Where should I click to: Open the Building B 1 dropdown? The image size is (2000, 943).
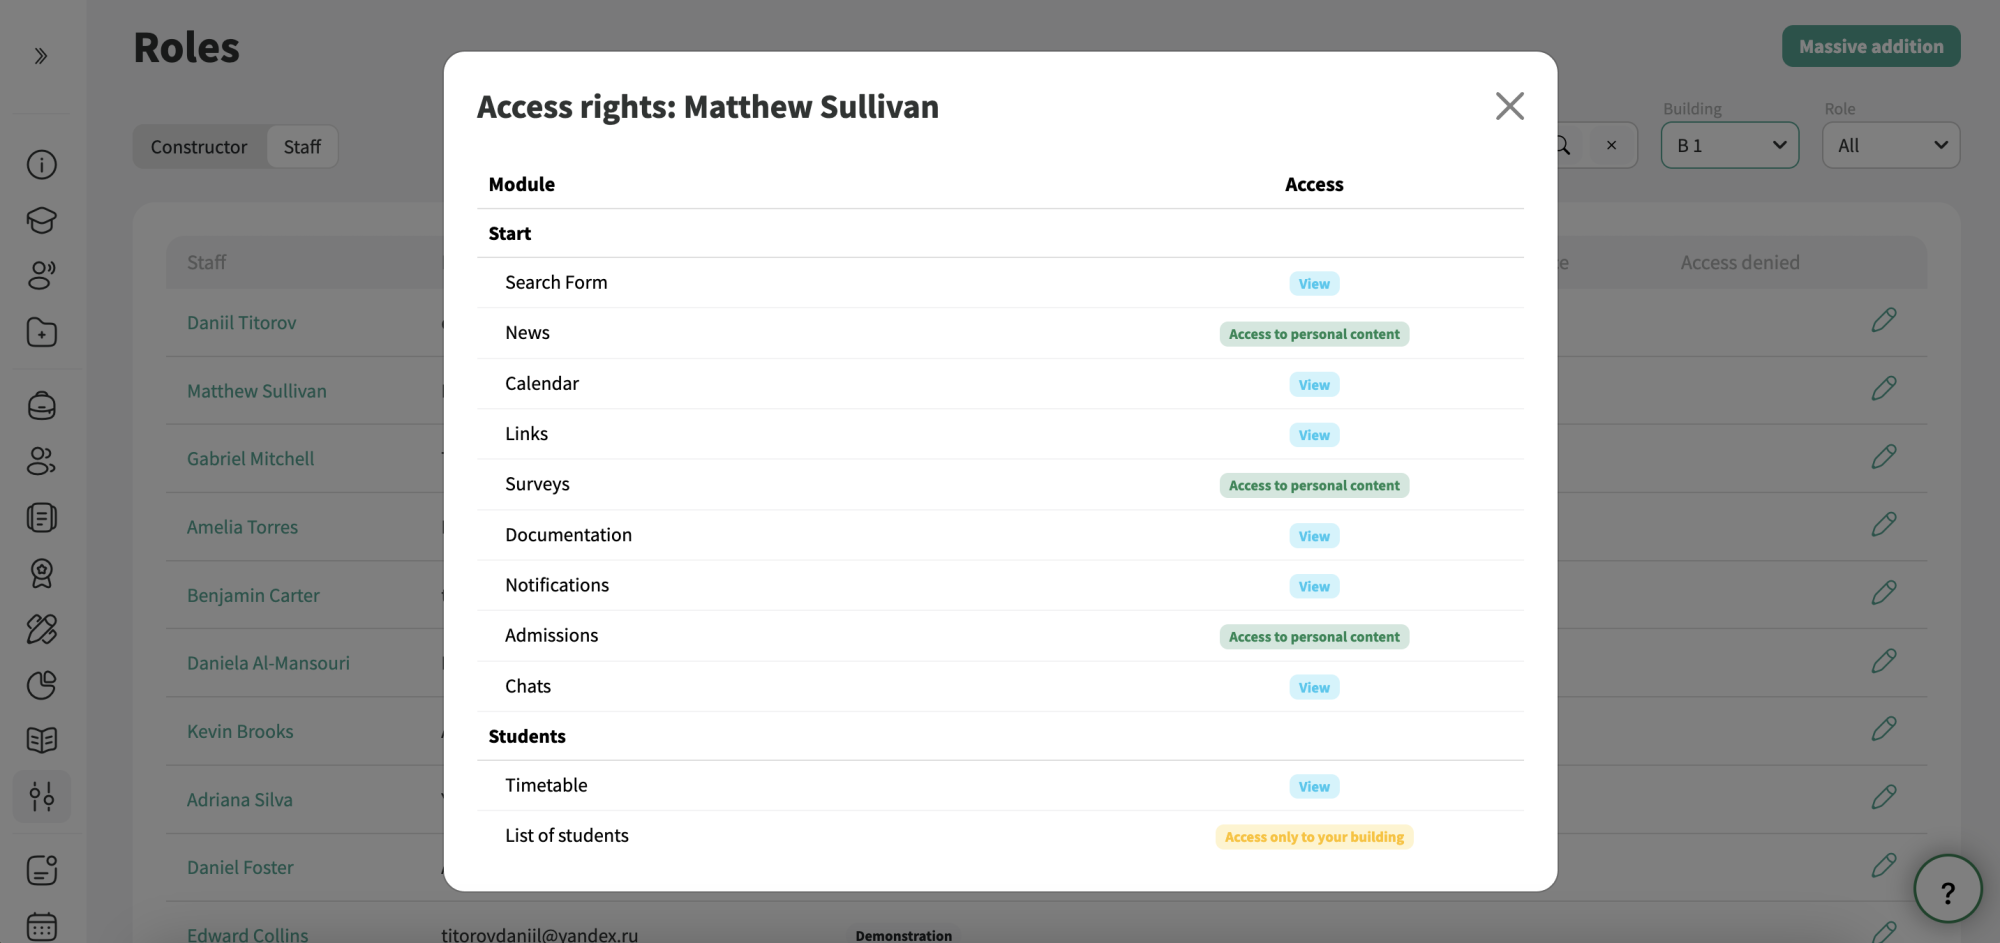click(1729, 145)
